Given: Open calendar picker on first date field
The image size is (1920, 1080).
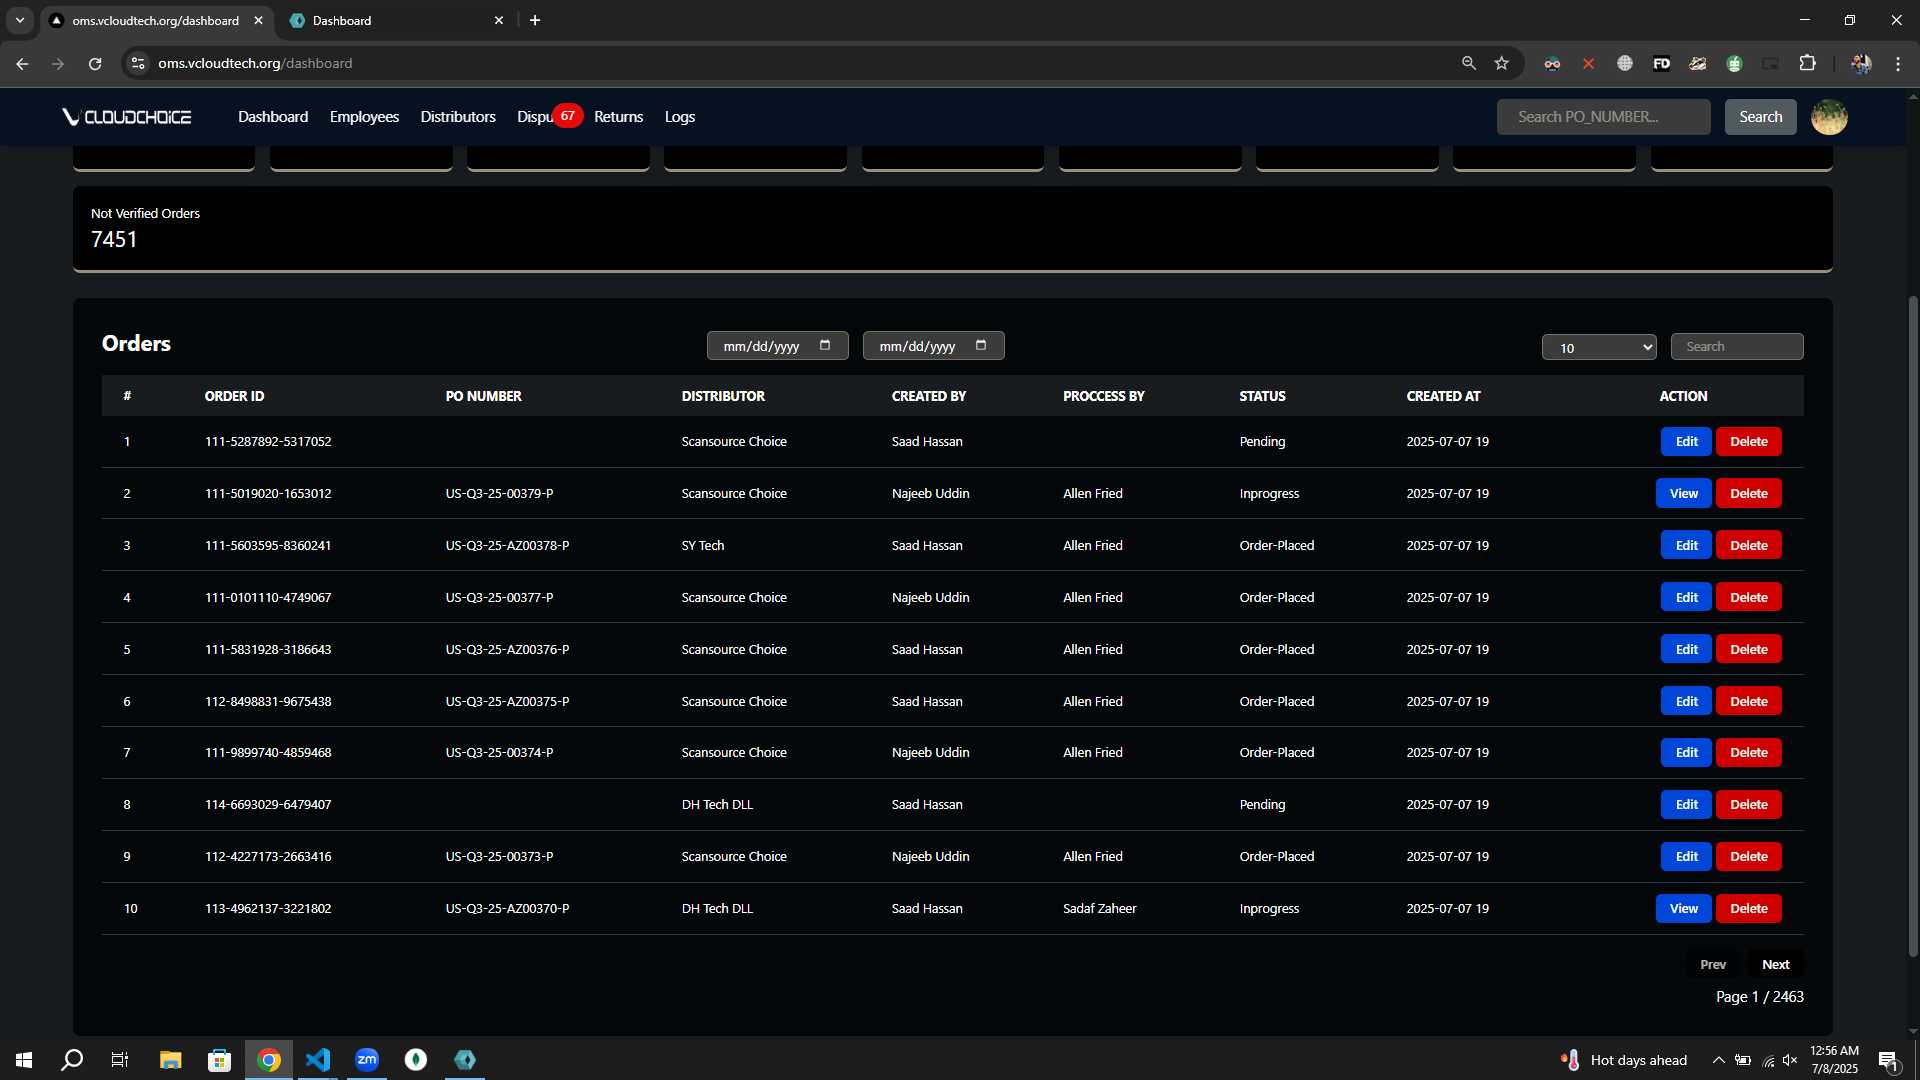Looking at the screenshot, I should pyautogui.click(x=825, y=345).
